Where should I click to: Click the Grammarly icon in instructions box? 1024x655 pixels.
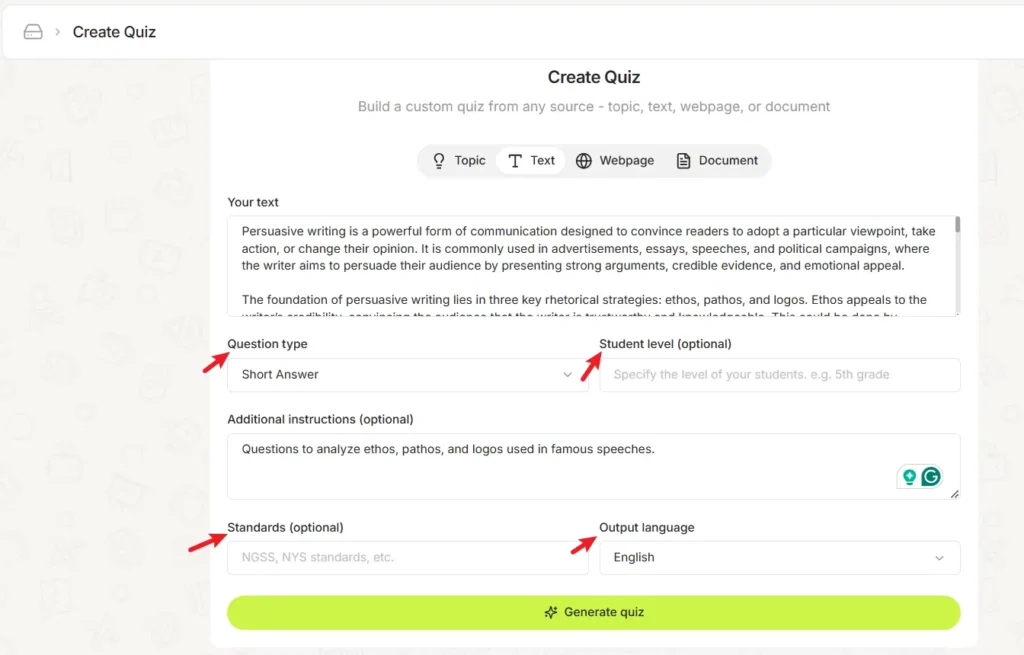931,477
